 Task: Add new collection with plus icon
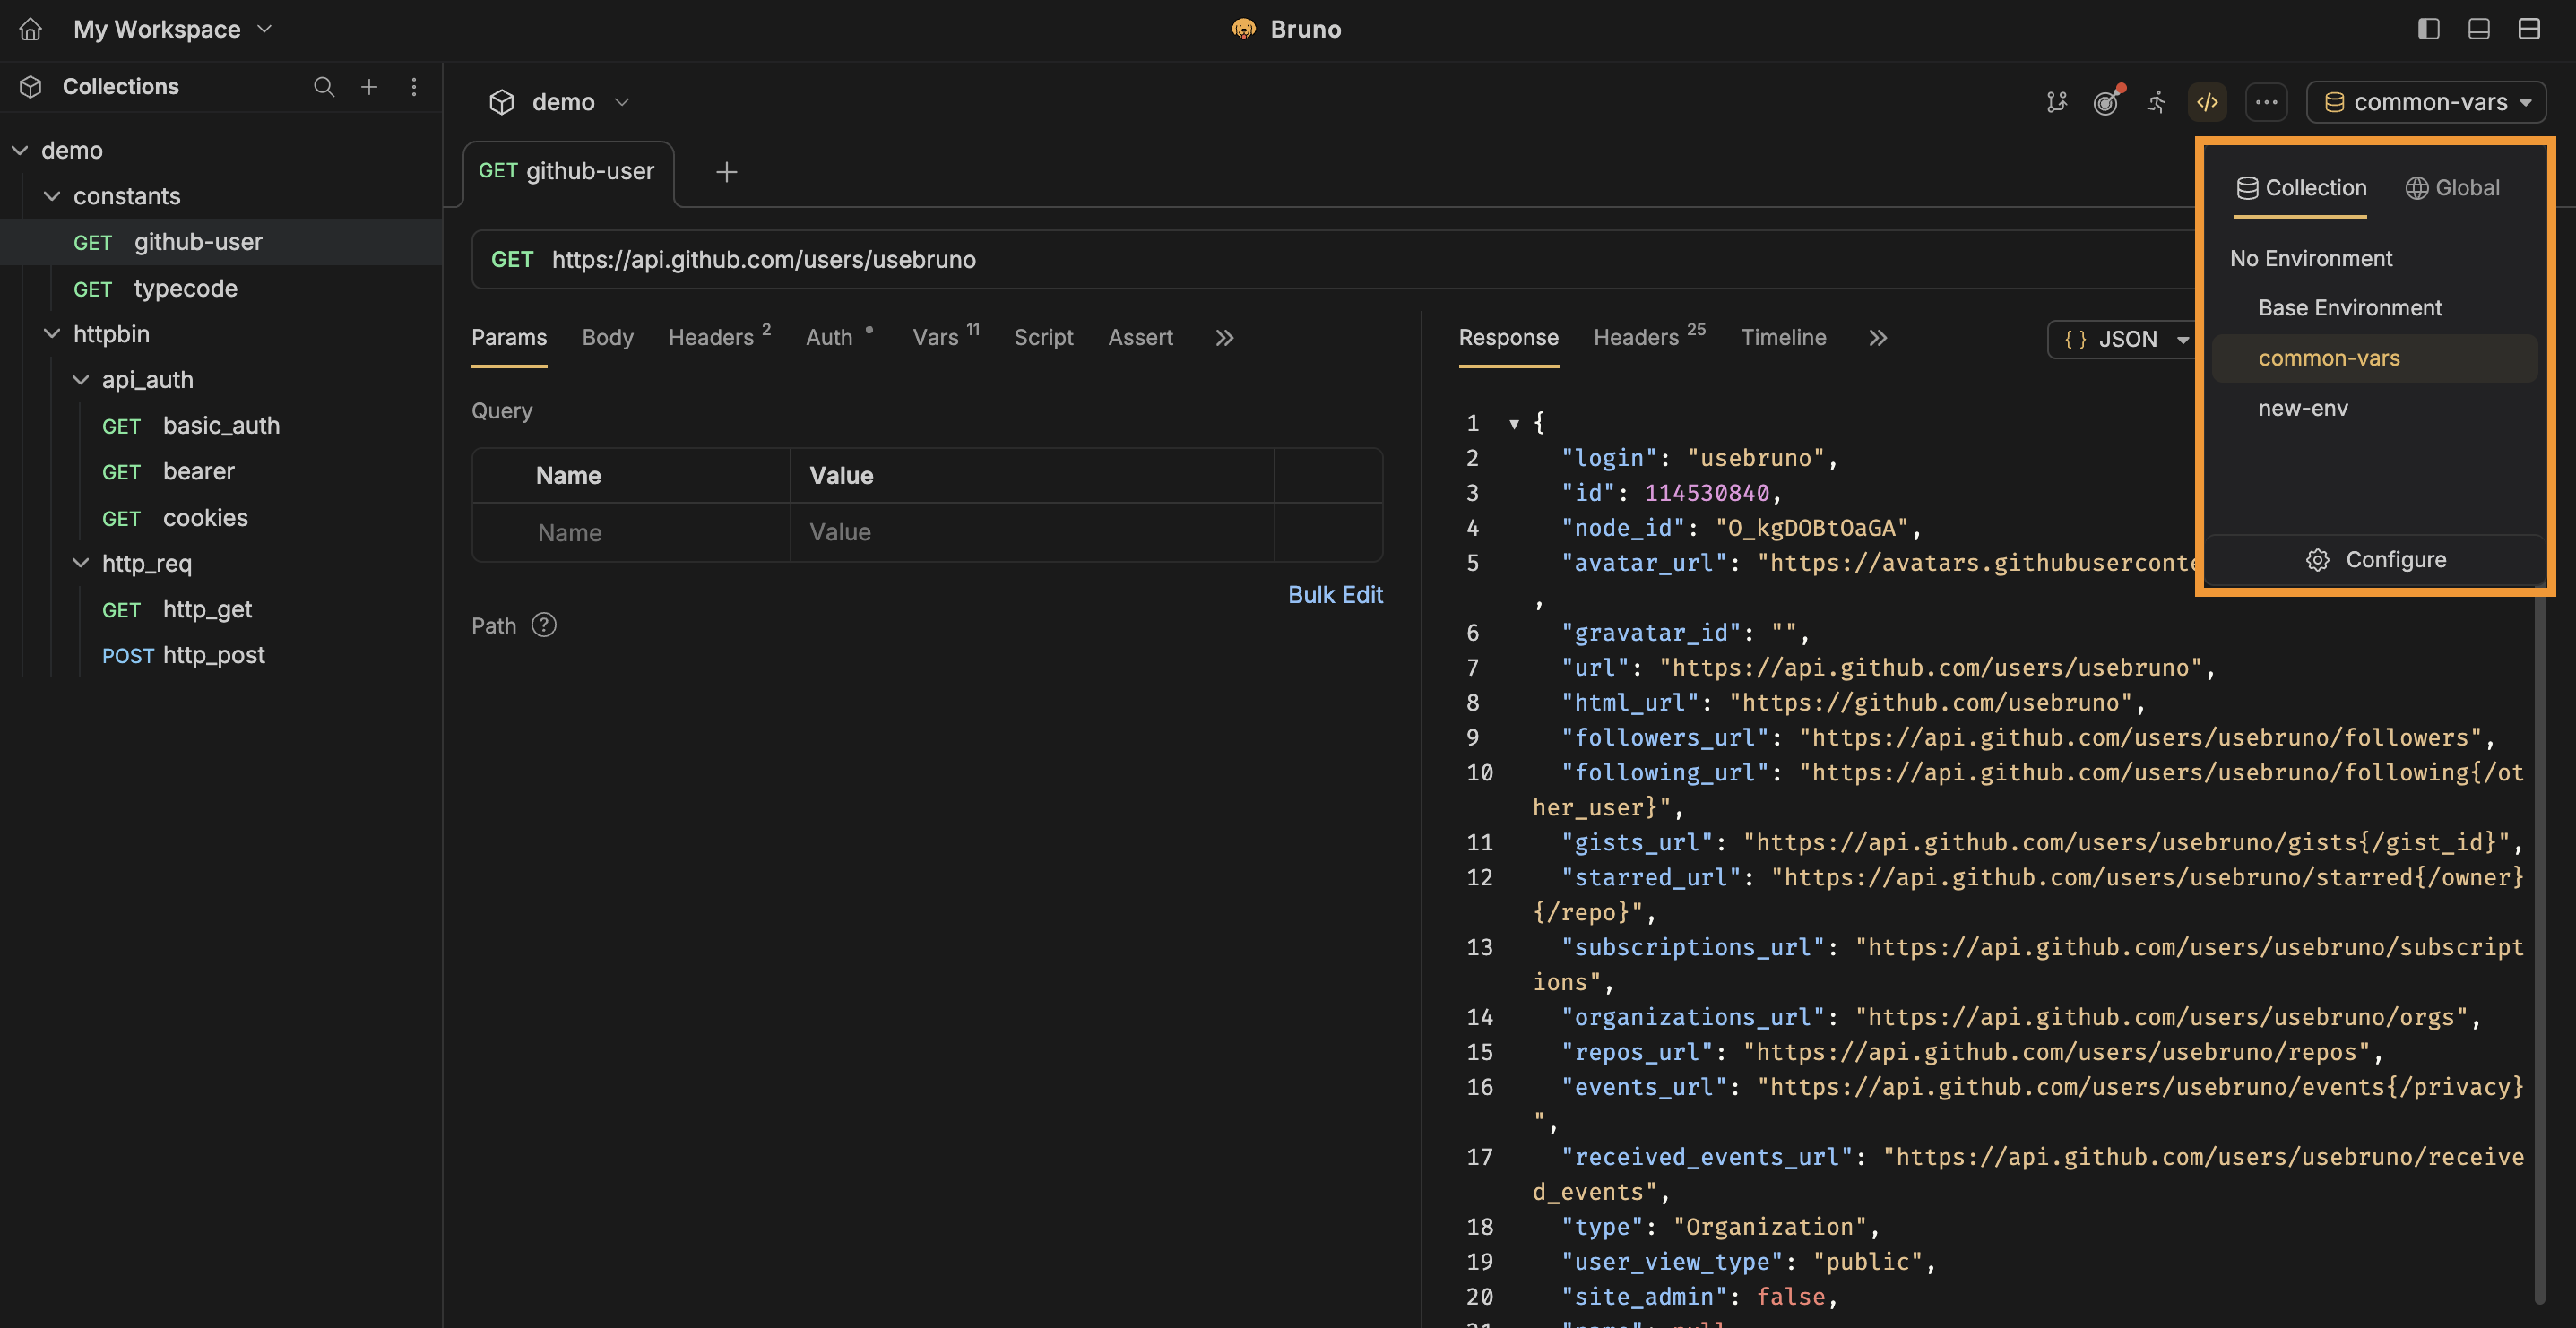click(369, 87)
